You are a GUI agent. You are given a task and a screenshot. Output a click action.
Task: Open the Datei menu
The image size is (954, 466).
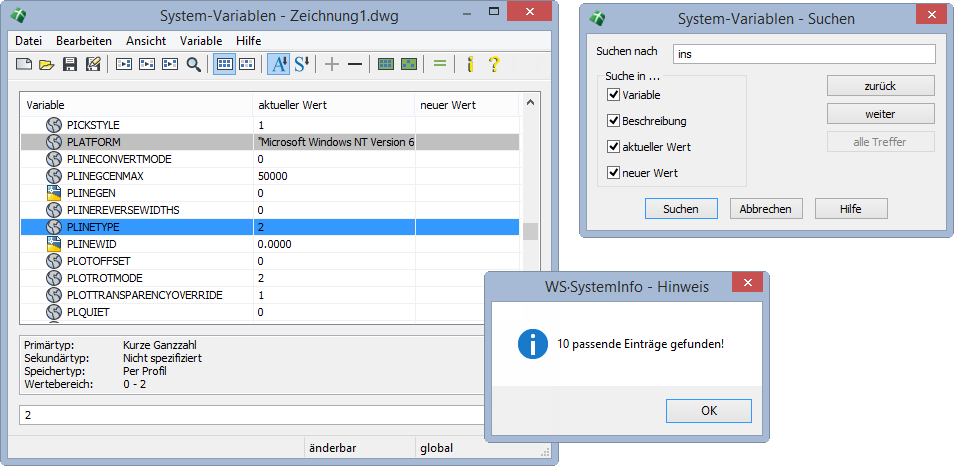(x=28, y=41)
